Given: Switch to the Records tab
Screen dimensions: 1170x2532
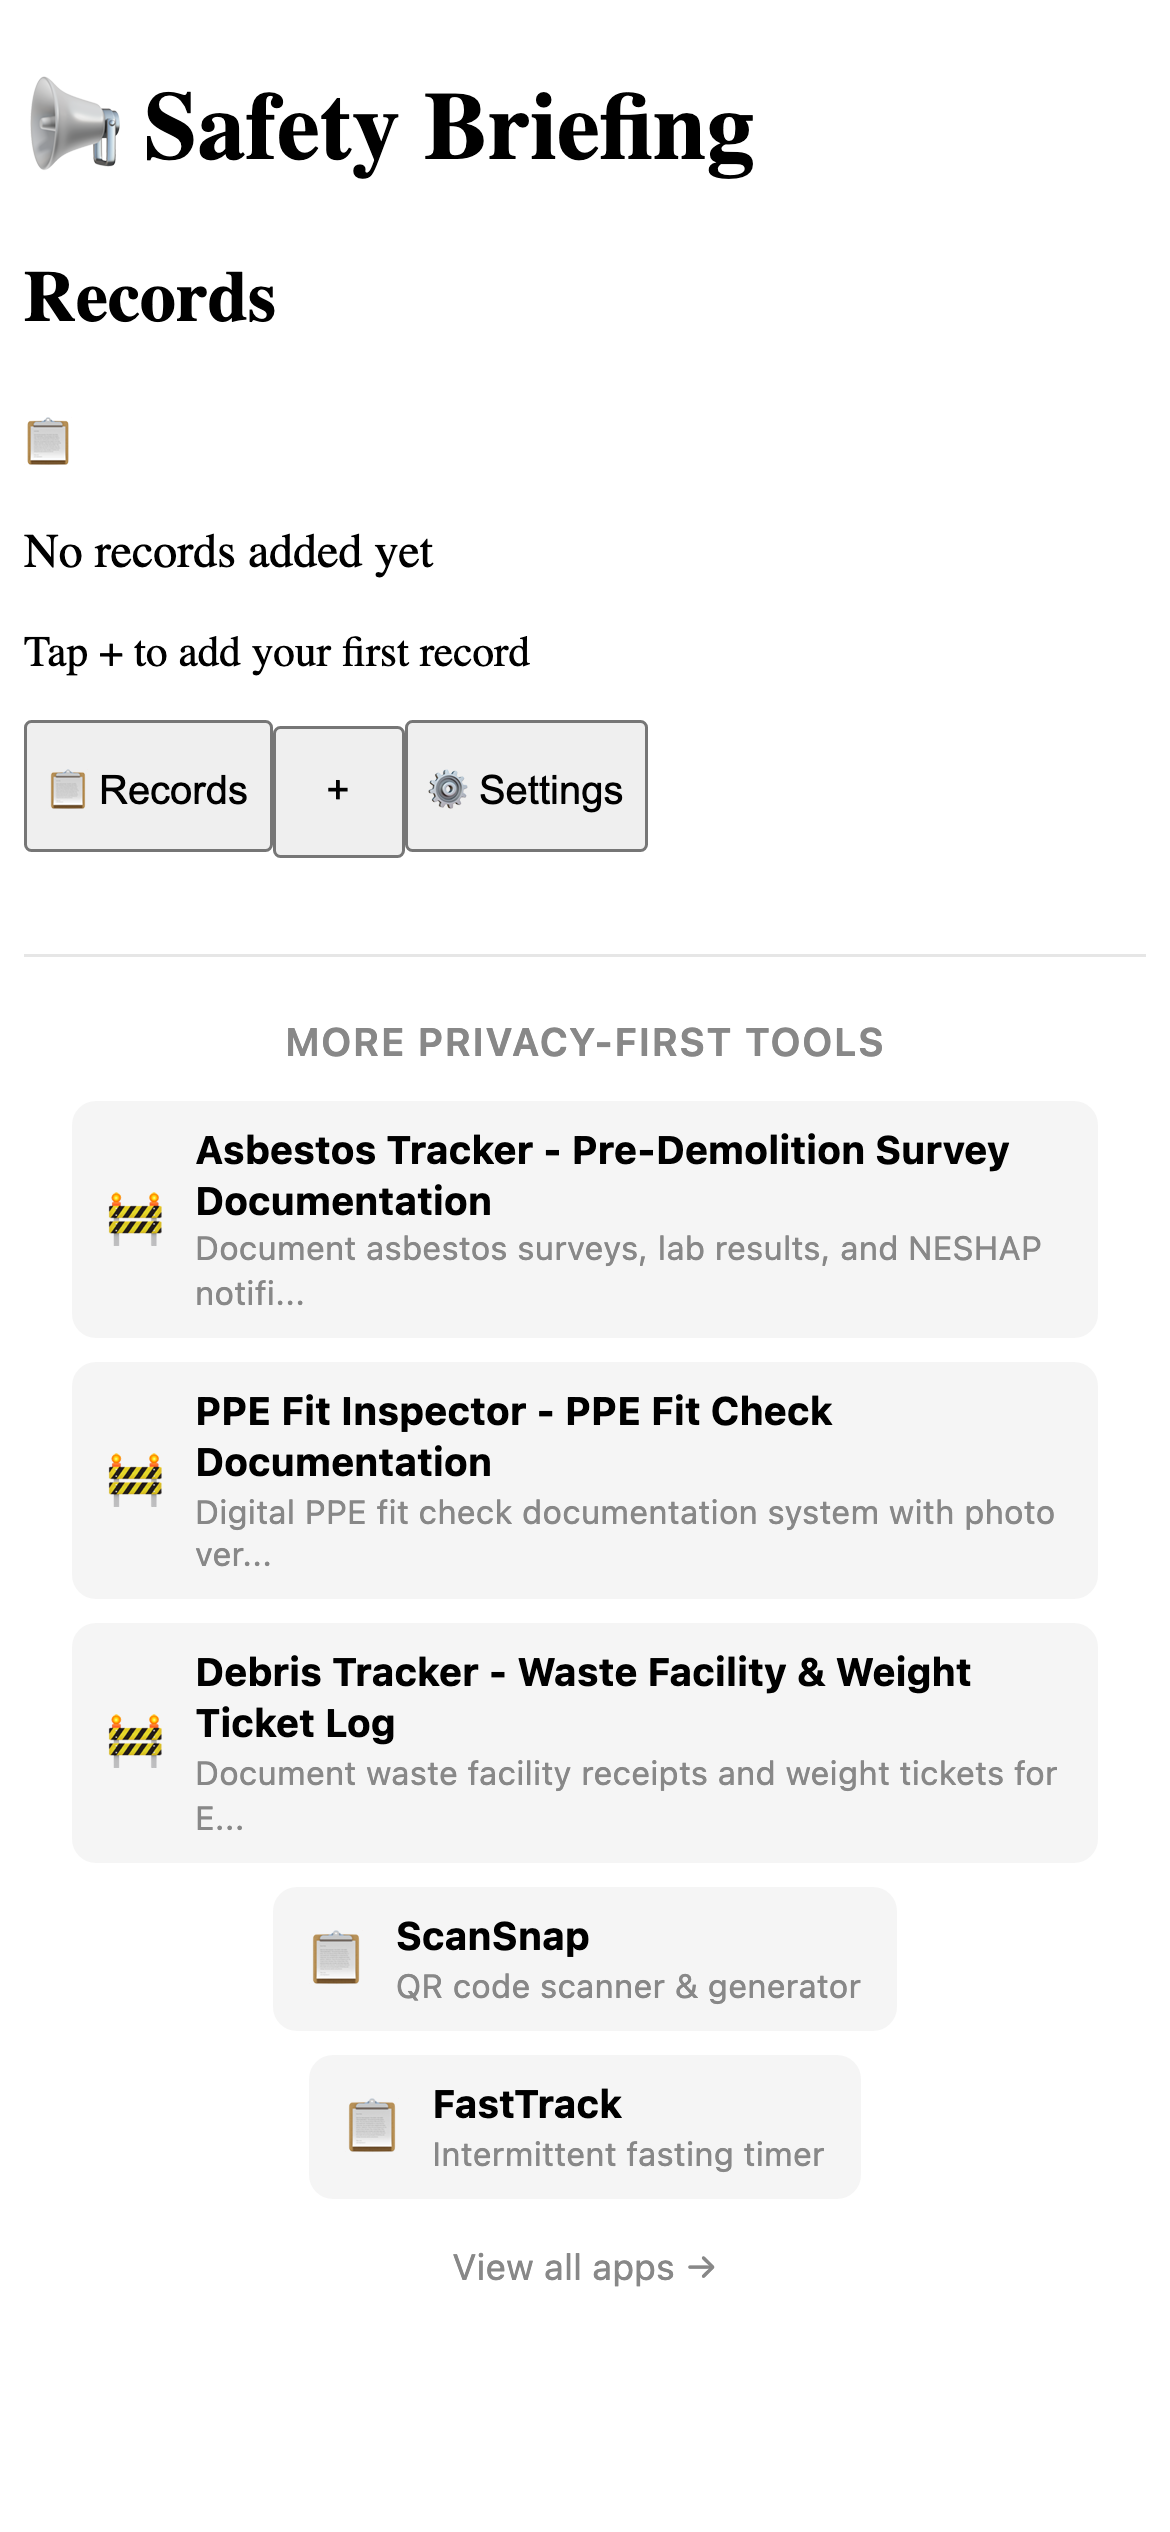Looking at the screenshot, I should click(149, 789).
